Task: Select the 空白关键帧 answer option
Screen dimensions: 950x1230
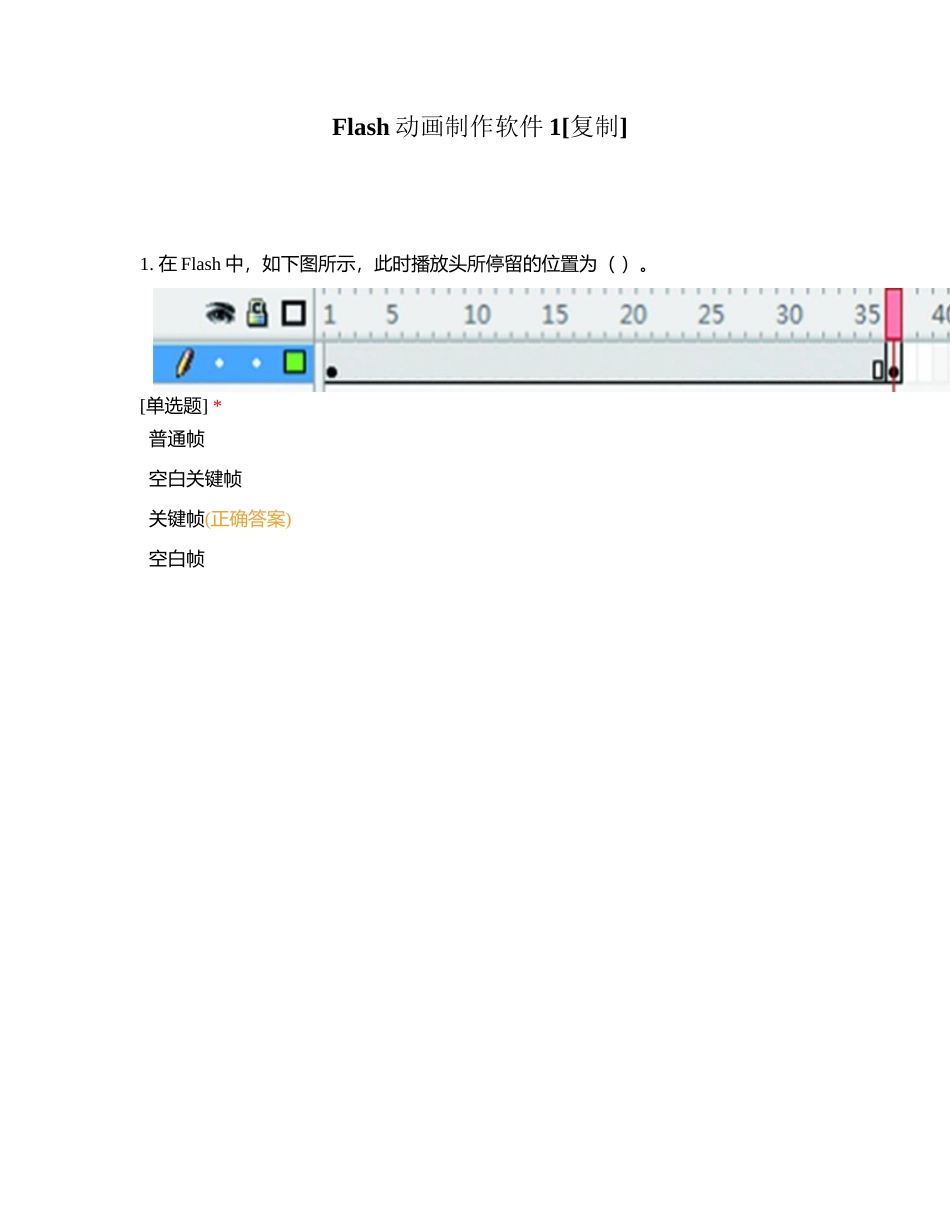Action: click(x=195, y=478)
